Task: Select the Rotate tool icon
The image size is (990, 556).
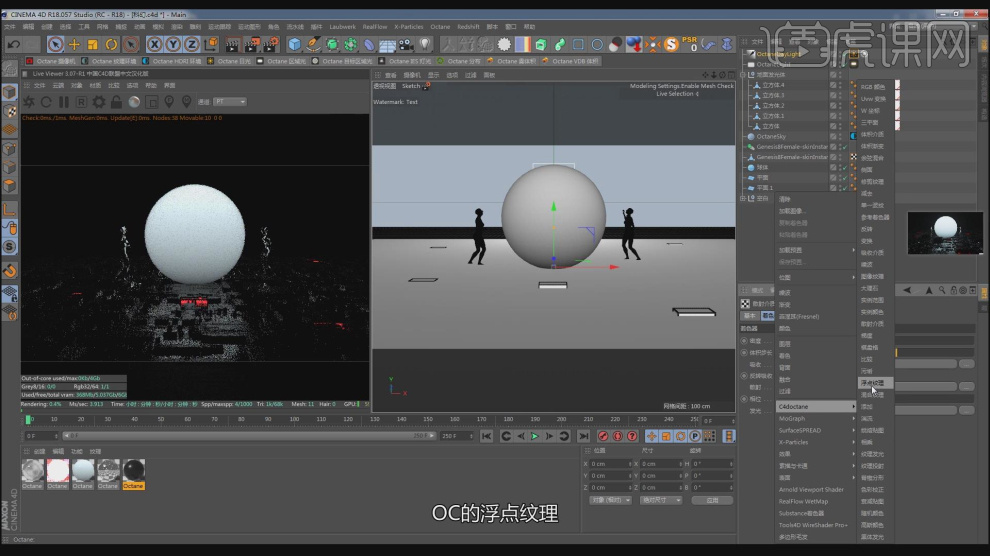Action: 111,44
